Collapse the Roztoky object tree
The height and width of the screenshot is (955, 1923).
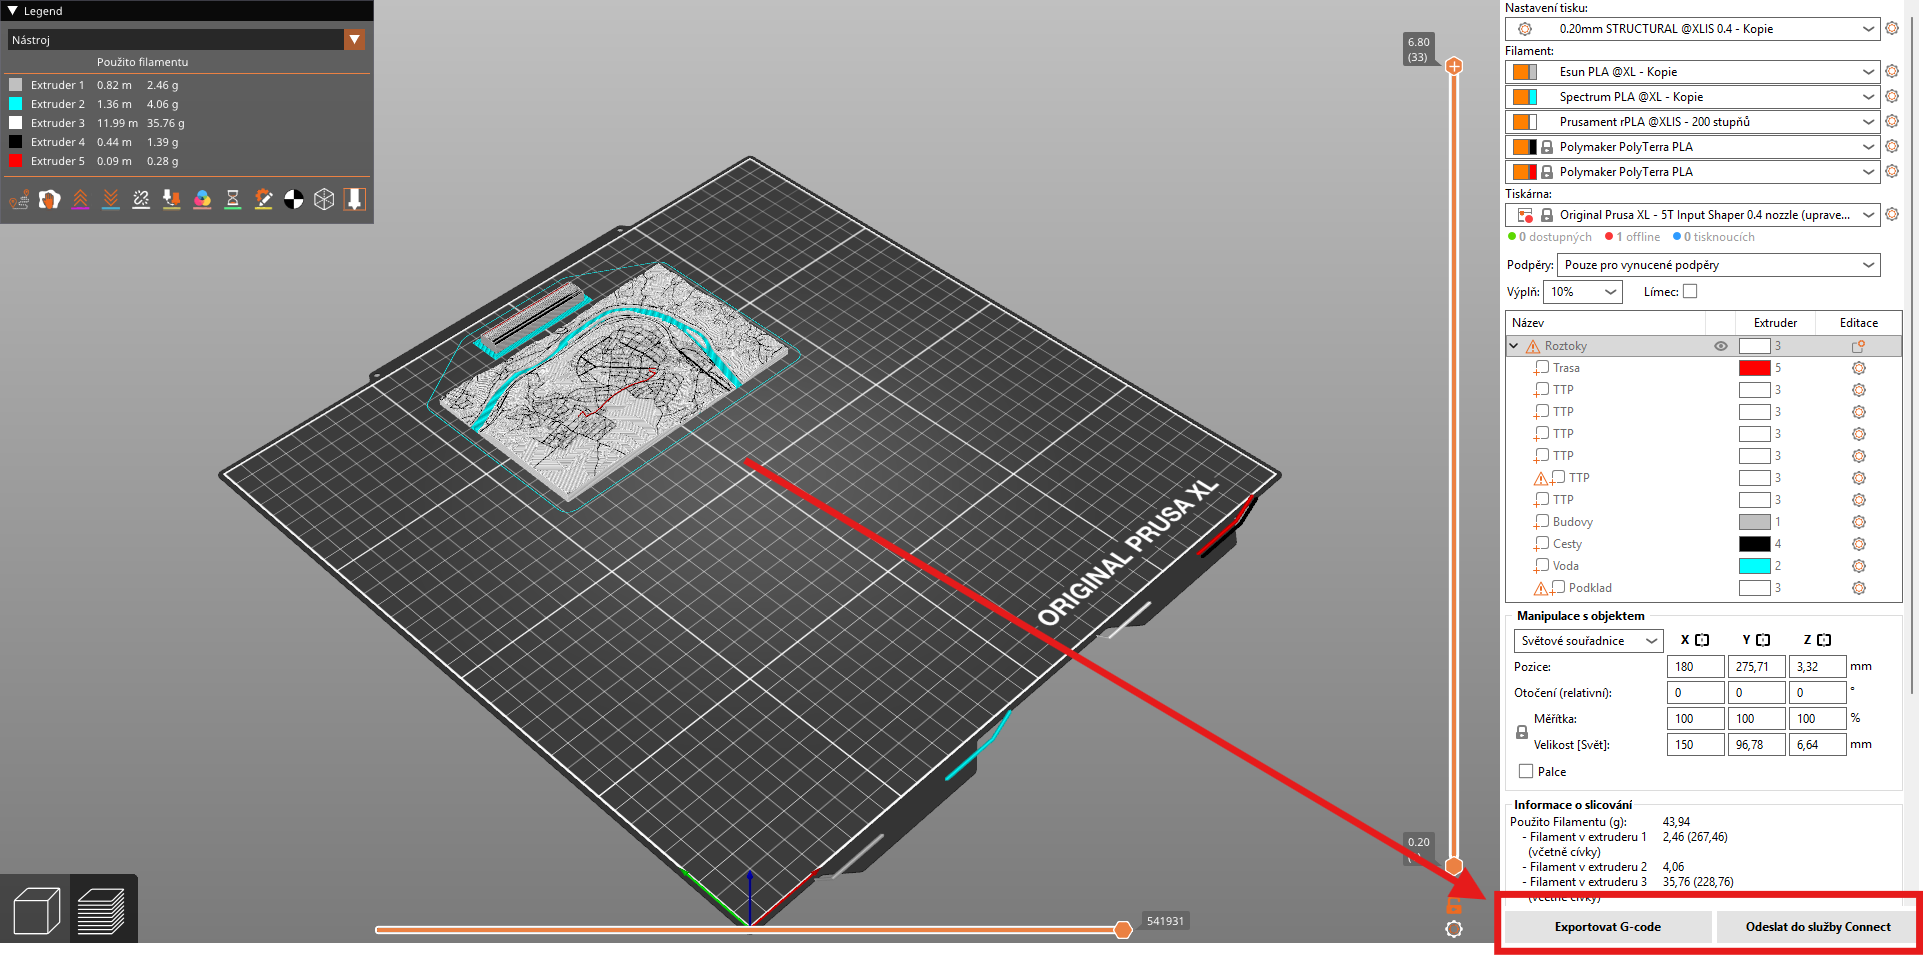1514,346
